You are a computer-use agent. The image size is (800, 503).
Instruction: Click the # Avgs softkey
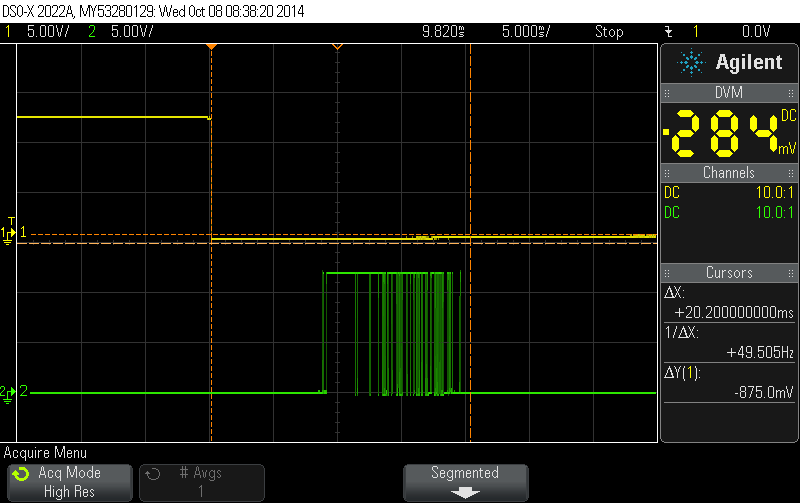point(202,482)
